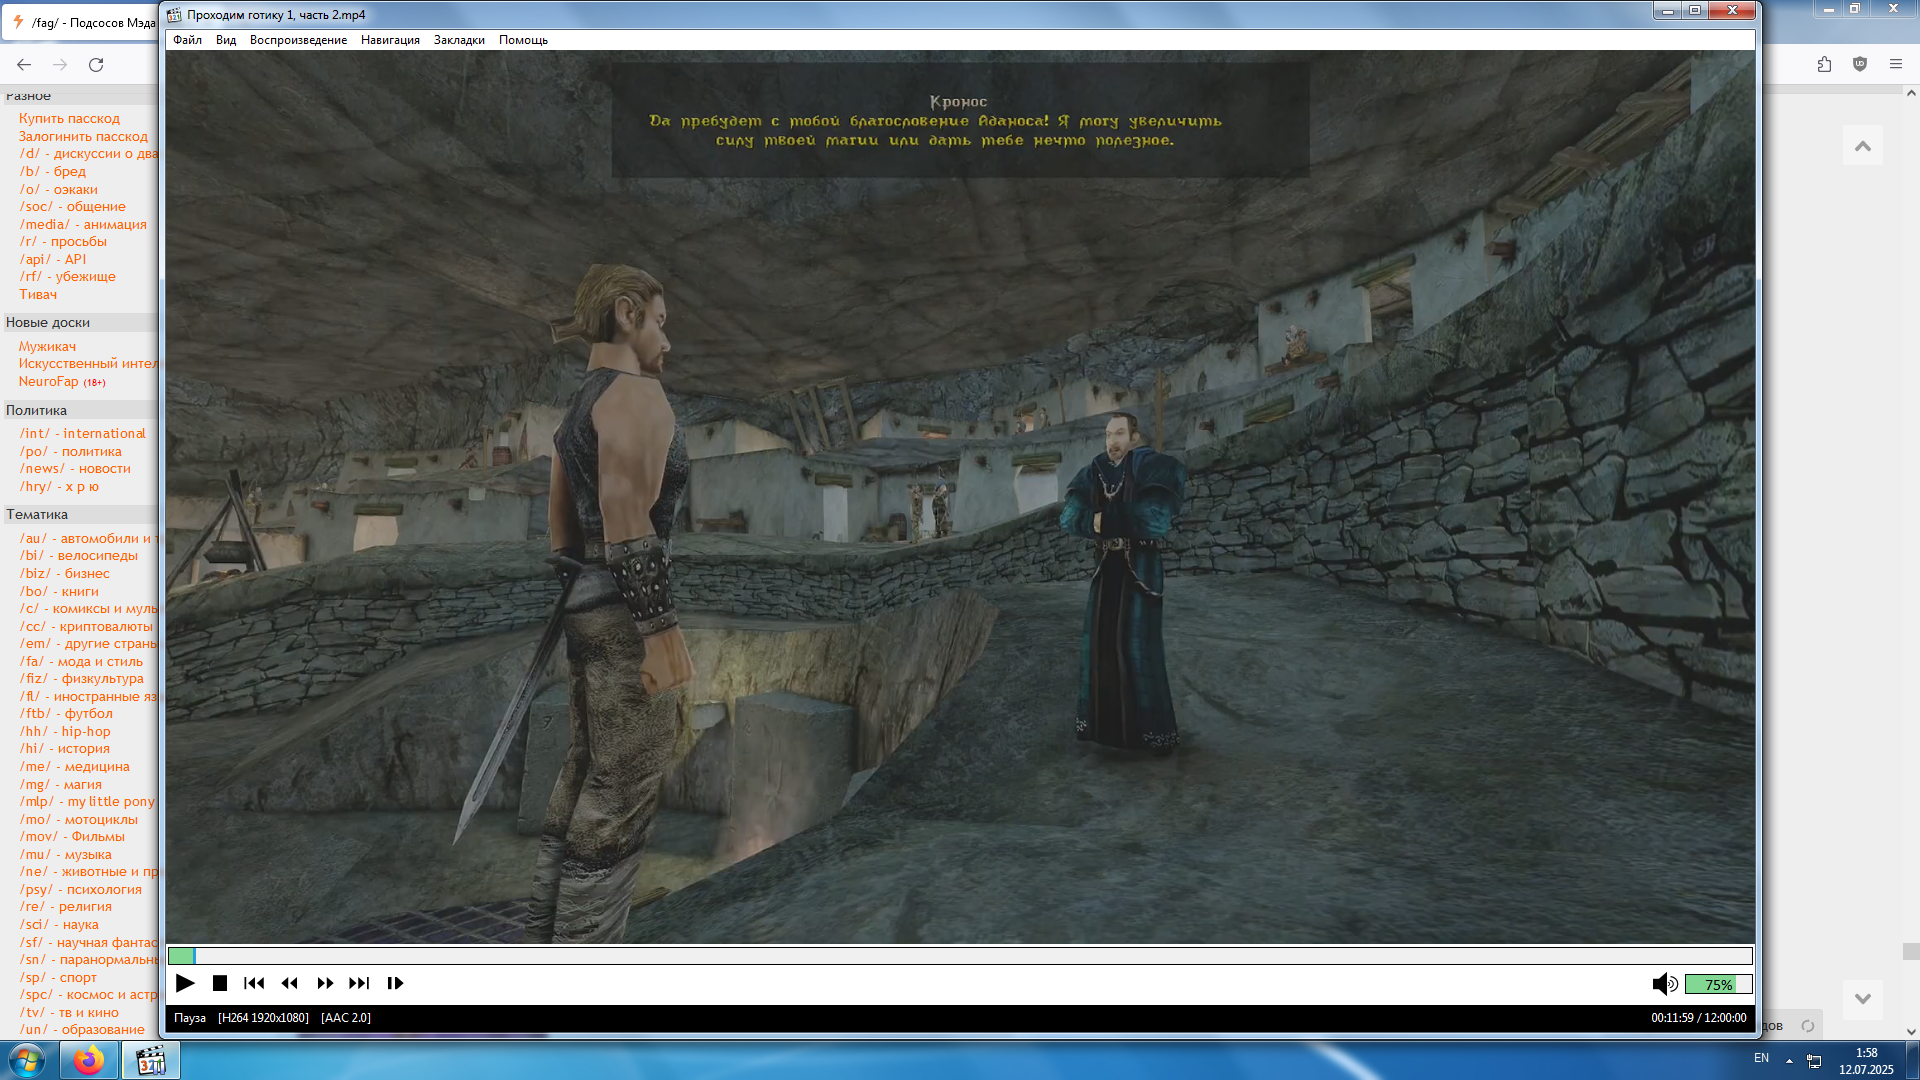This screenshot has height=1080, width=1920.
Task: Open the /hh/ - hip-hop board
Action: click(x=65, y=731)
